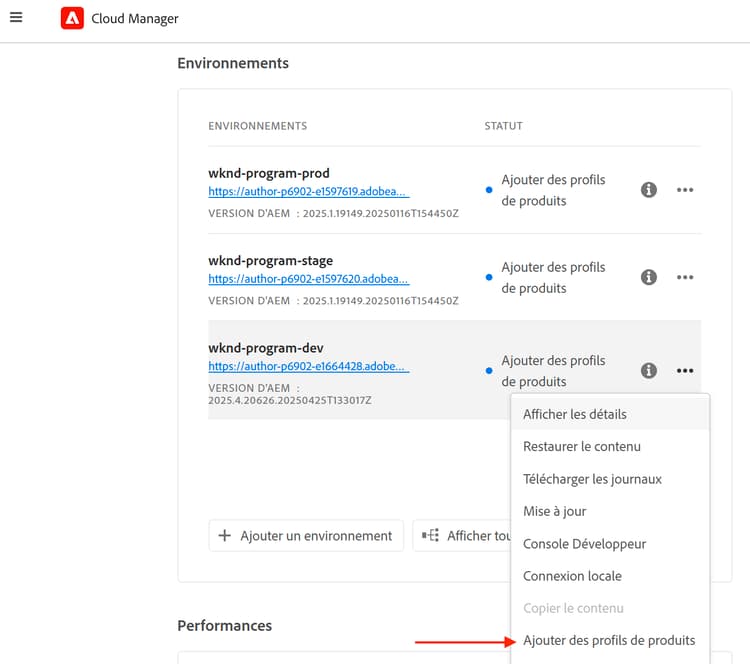The height and width of the screenshot is (664, 750).
Task: Click the Afficher tout button
Action: [x=462, y=536]
